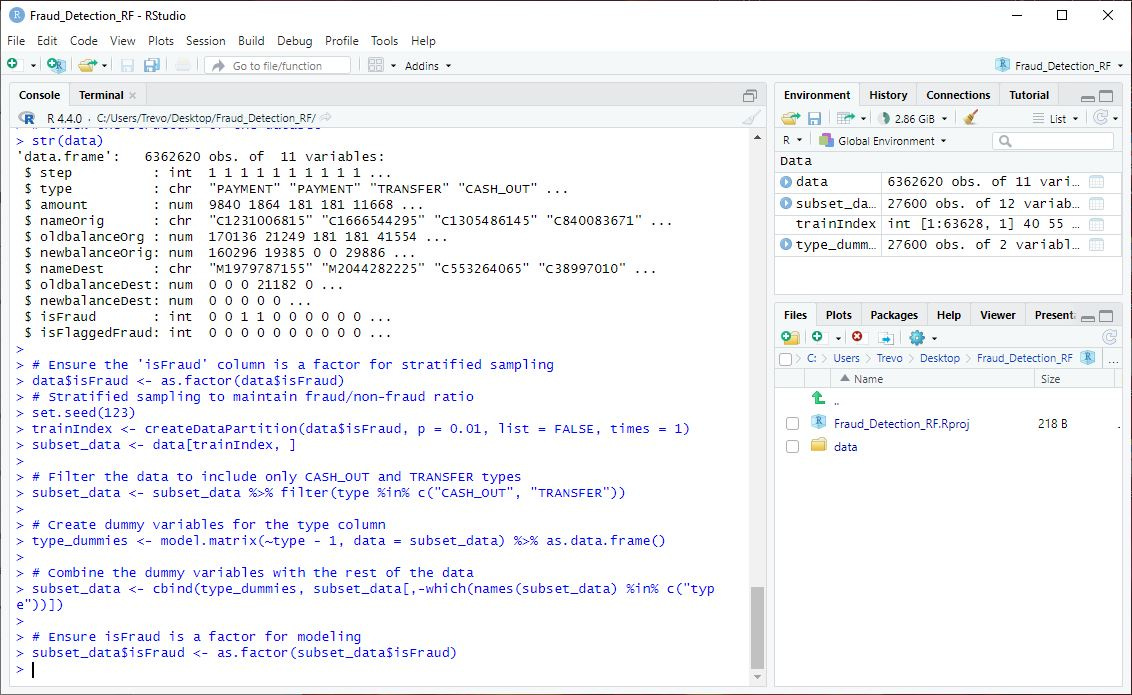The width and height of the screenshot is (1132, 695).
Task: Click the Environment search field
Action: point(1053,141)
